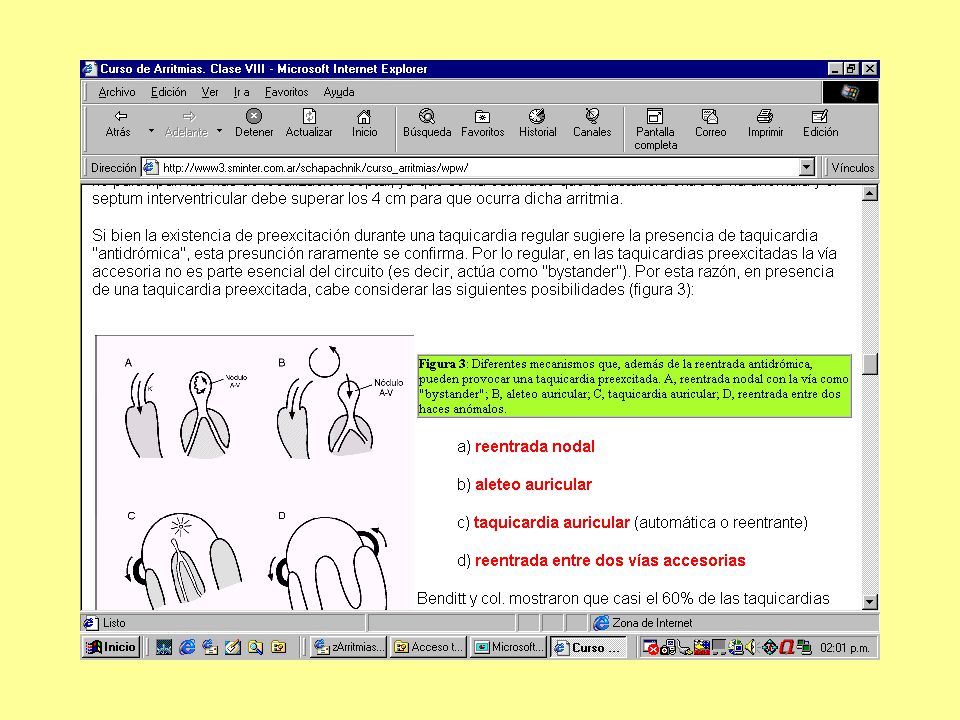Click the green "Figura 3" caption box
960x720 pixels.
point(634,386)
